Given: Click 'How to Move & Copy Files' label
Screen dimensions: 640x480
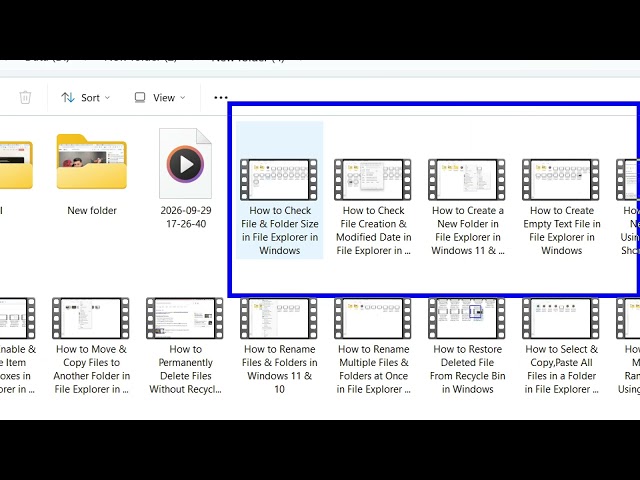Looking at the screenshot, I should (91, 369).
